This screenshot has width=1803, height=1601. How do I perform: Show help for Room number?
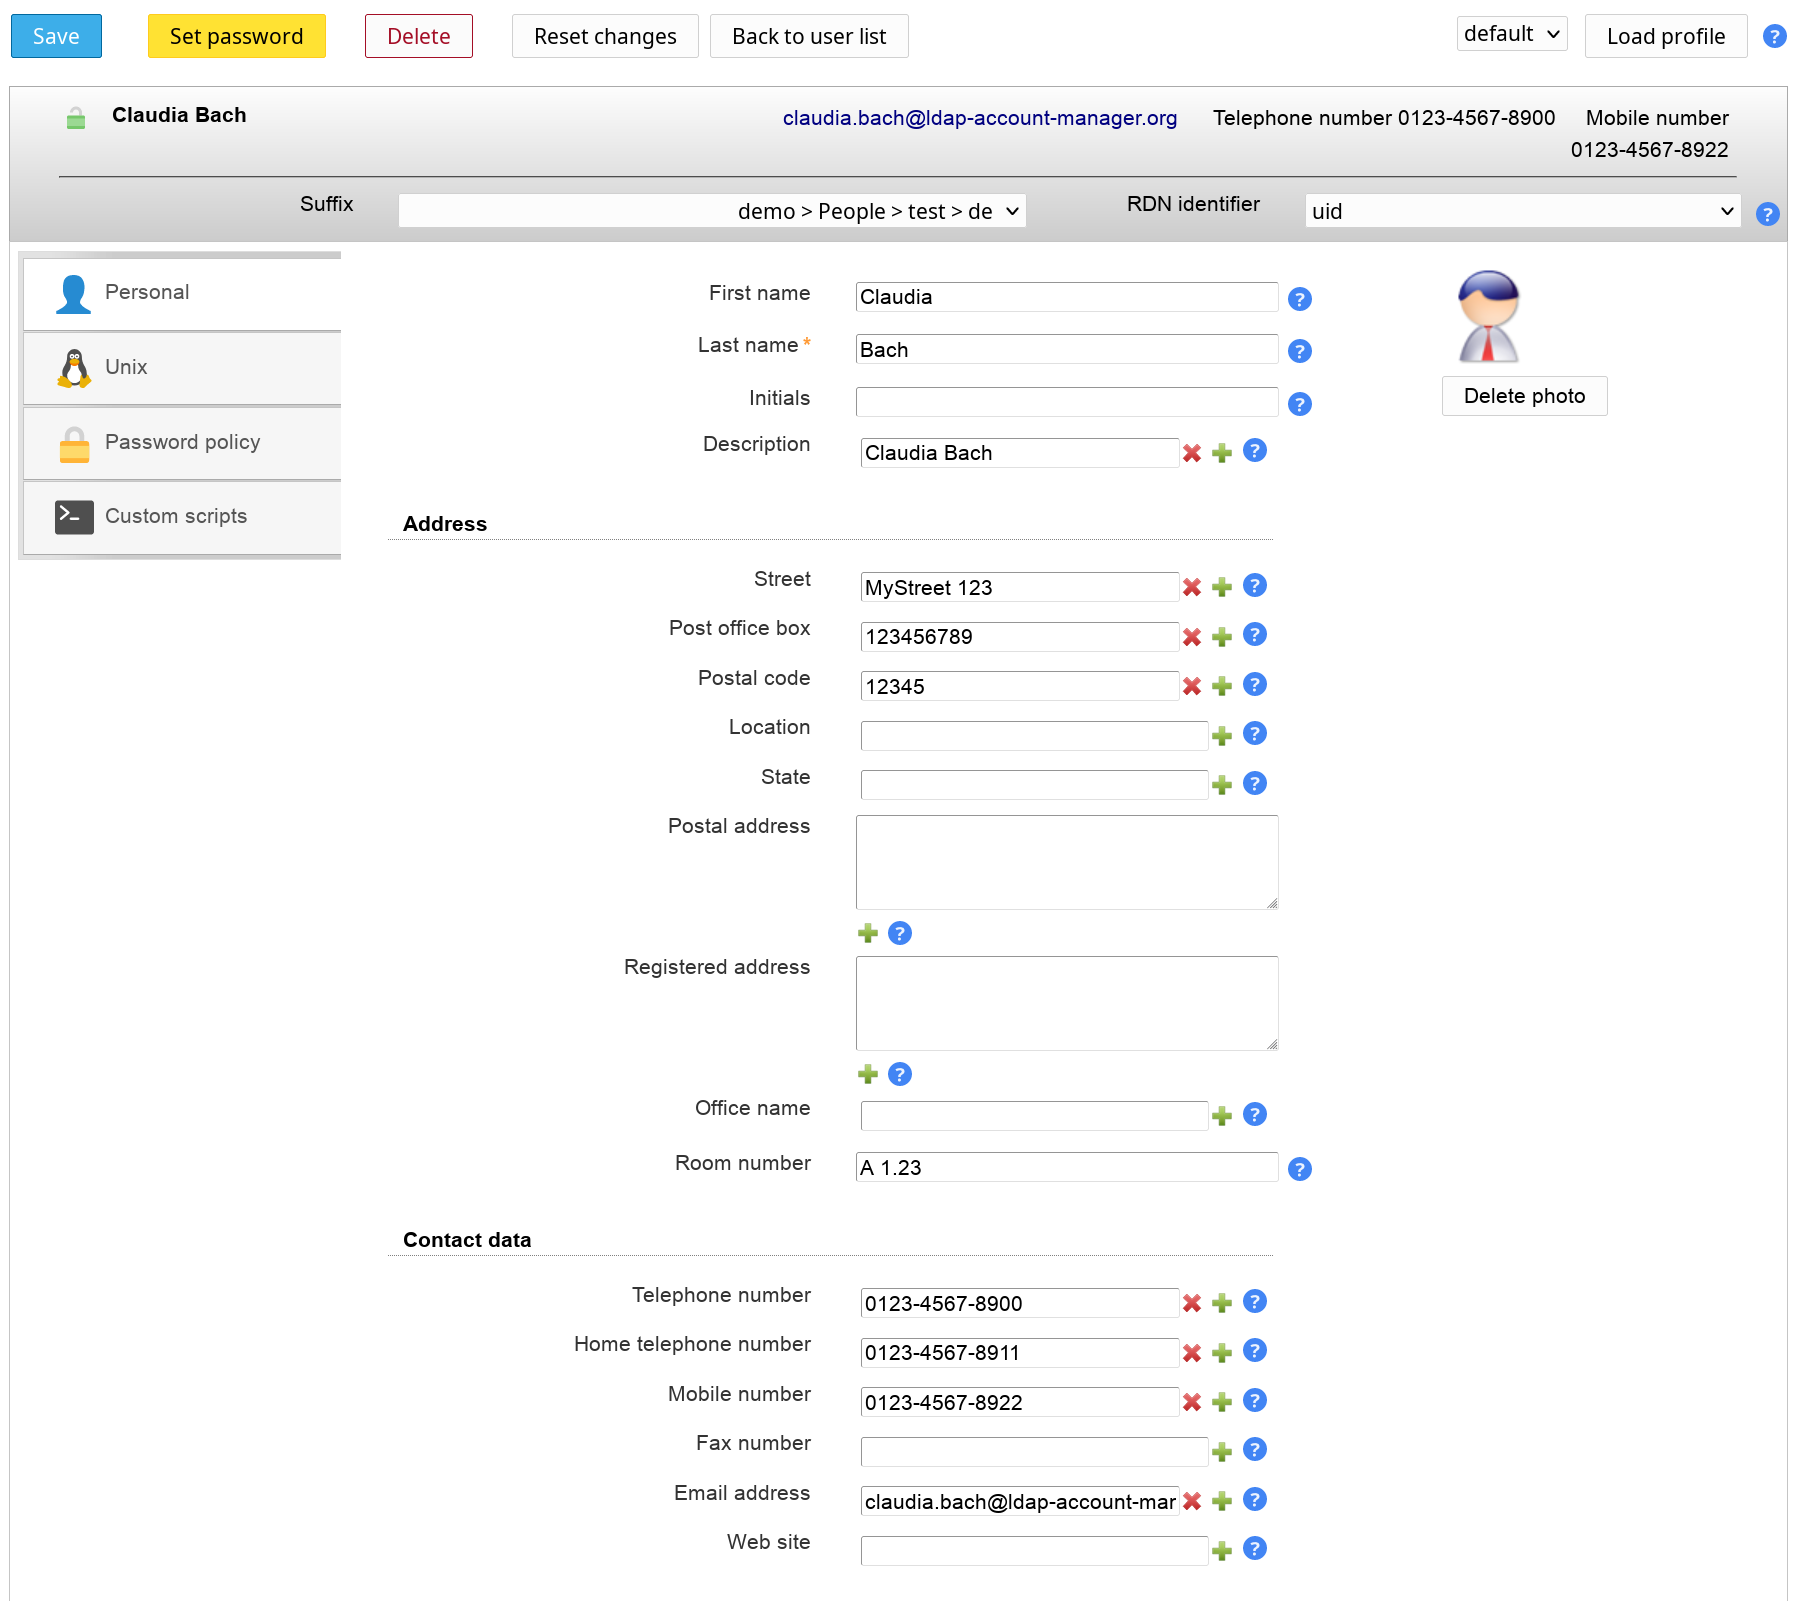click(1299, 1169)
